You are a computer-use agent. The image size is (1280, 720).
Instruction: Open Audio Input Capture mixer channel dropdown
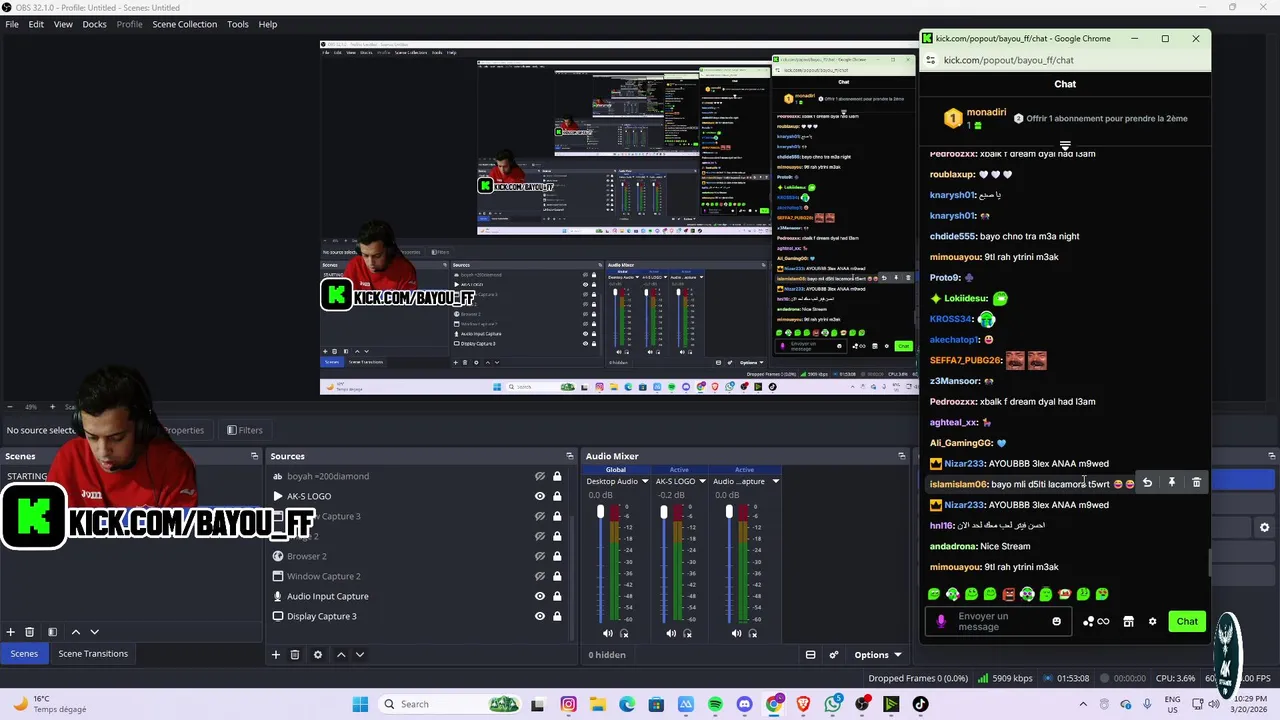click(775, 481)
